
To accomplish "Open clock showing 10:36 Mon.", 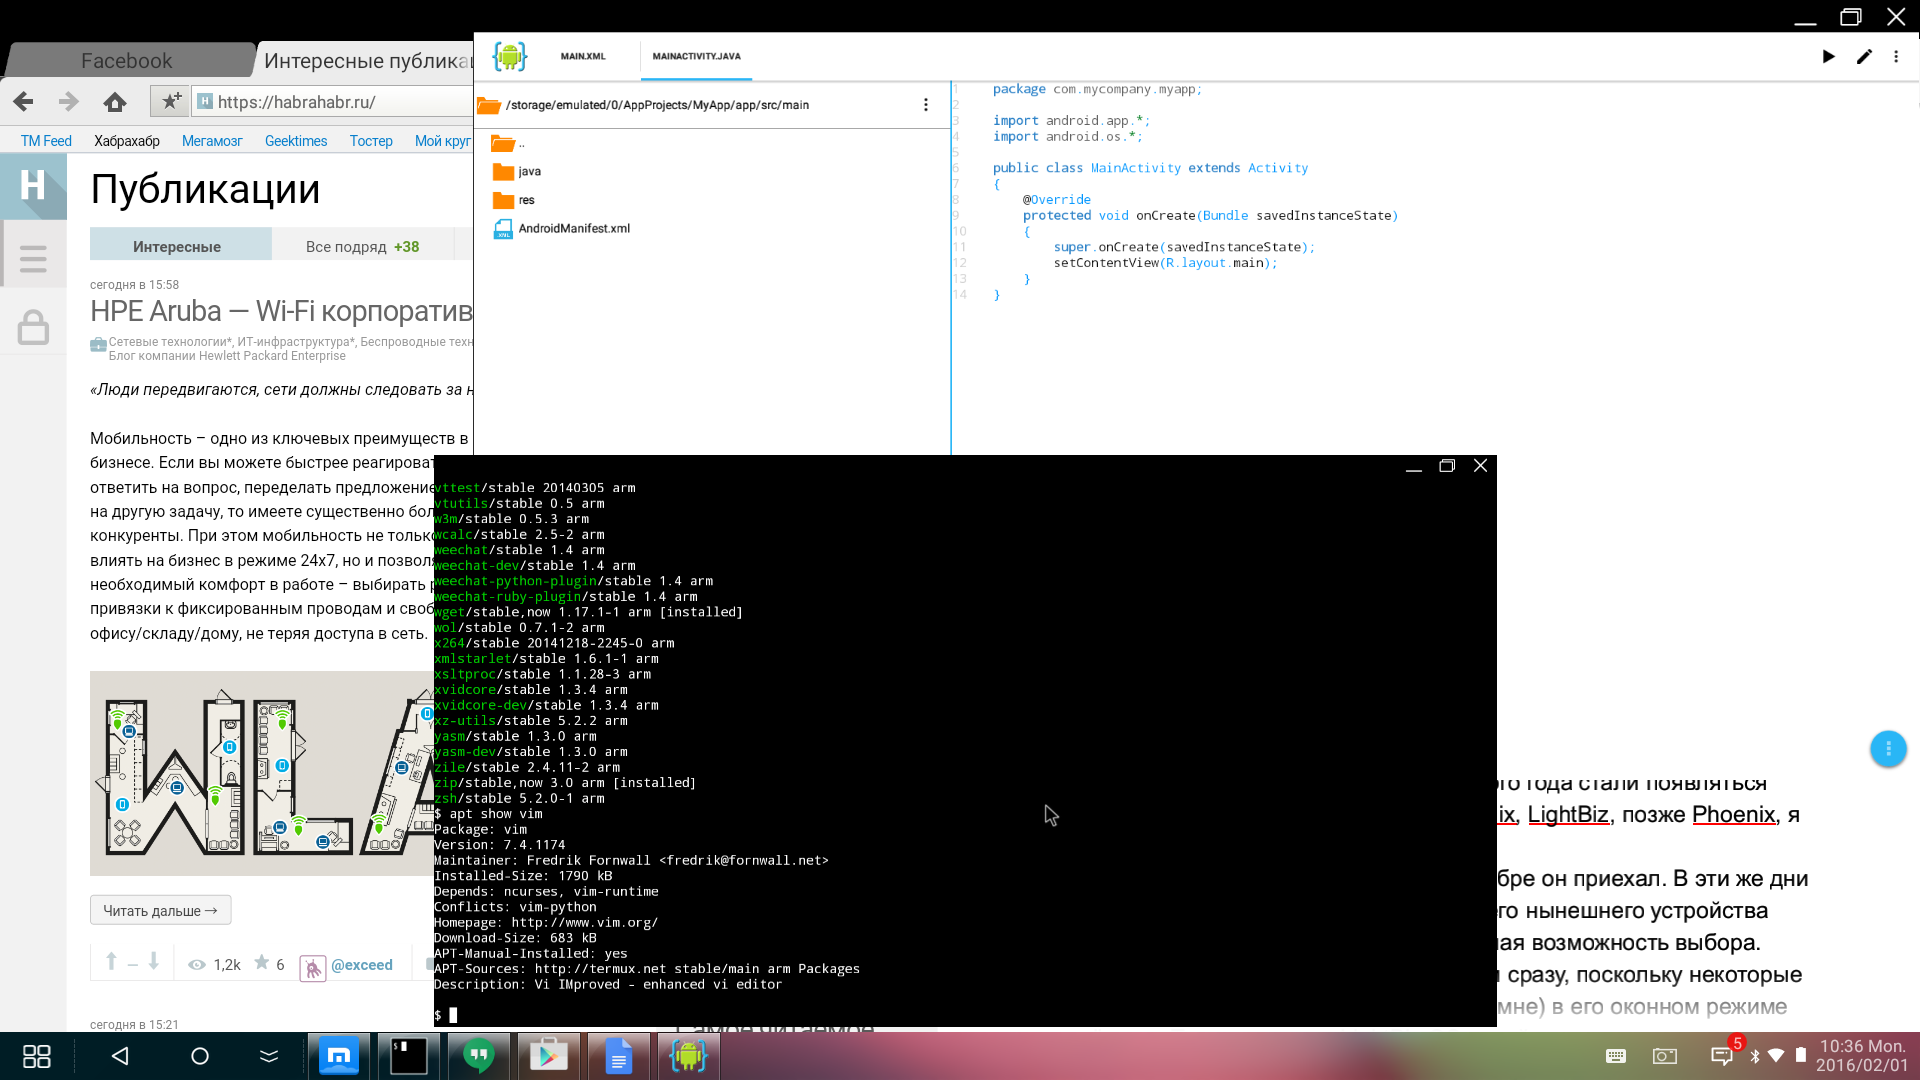I will tap(1862, 1056).
